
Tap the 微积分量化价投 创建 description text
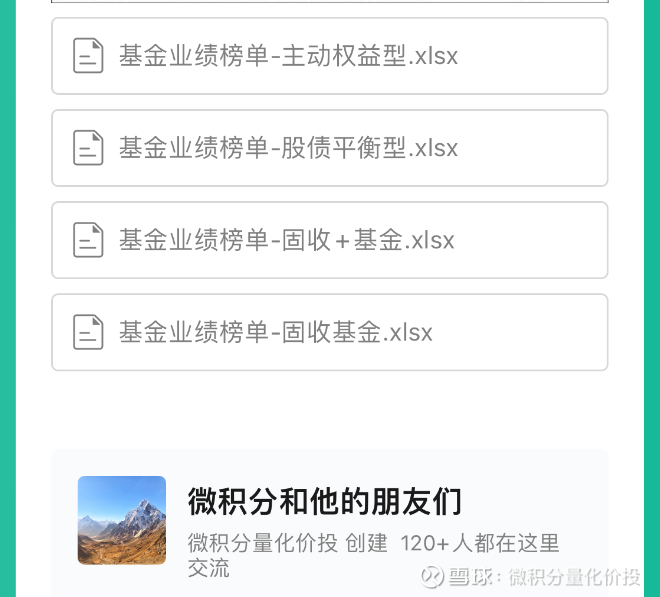click(x=287, y=543)
